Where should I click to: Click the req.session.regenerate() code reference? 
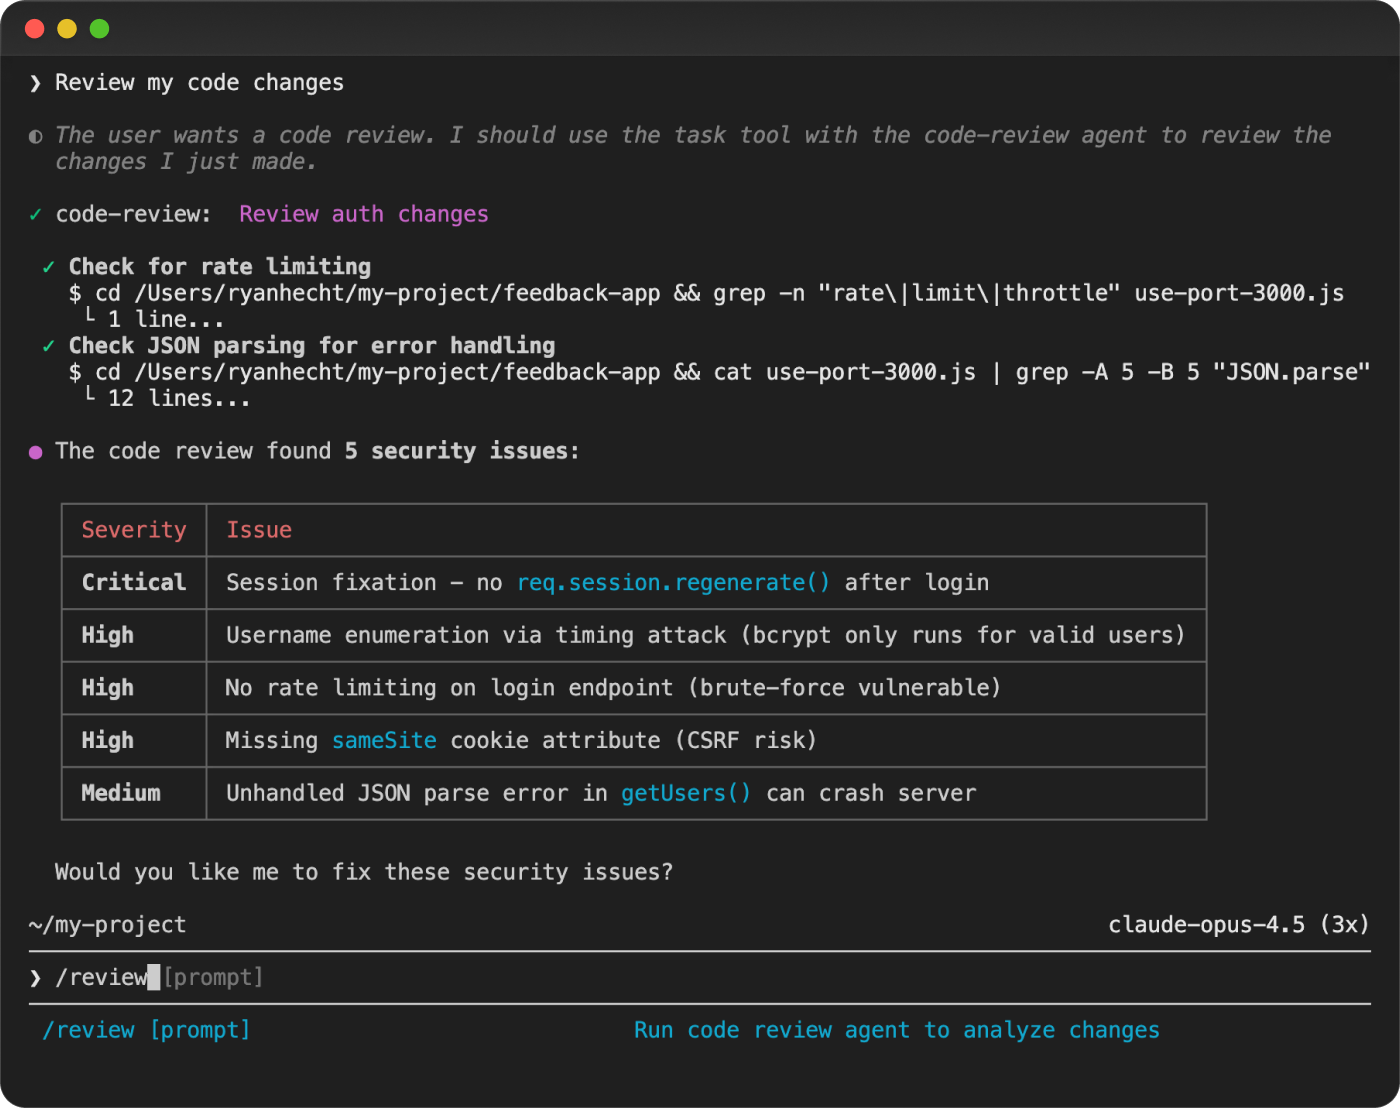(x=673, y=583)
